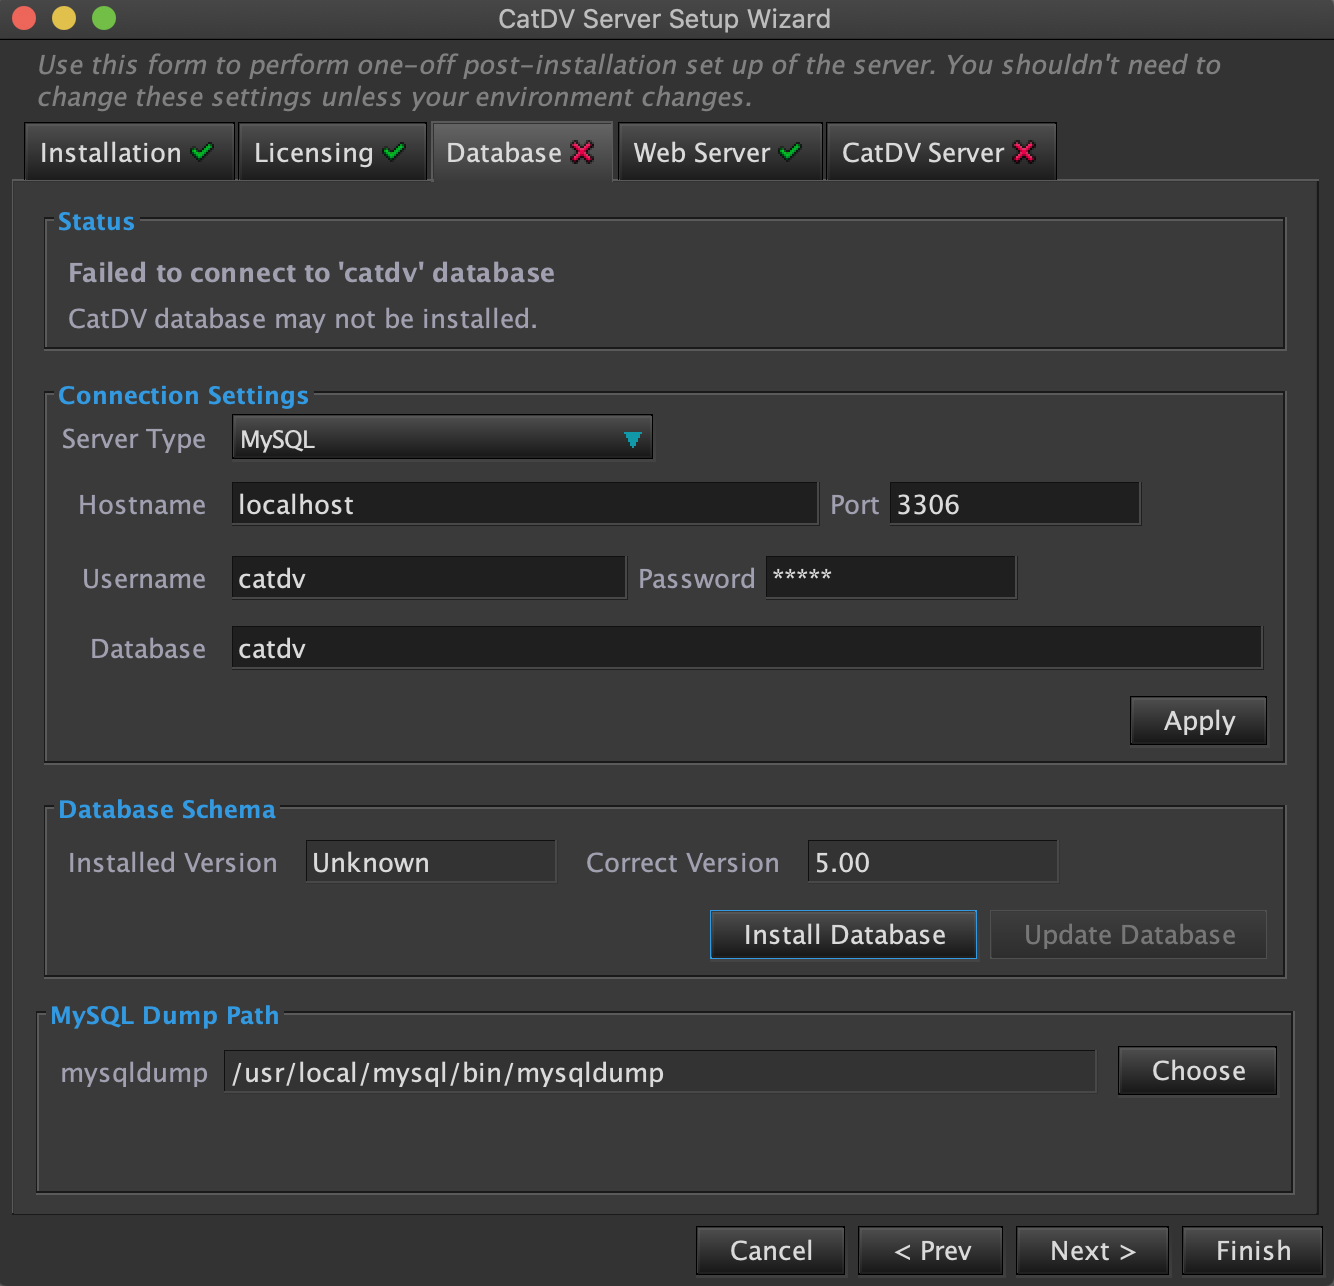This screenshot has height=1286, width=1334.
Task: Click green checkmark icon on Licensing tab
Action: 394,152
